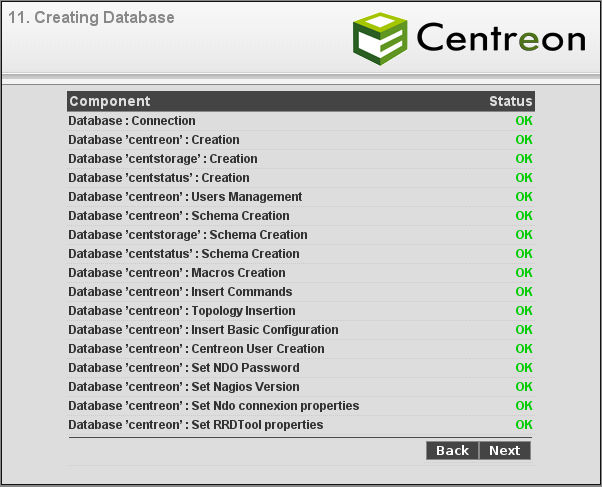
Task: Select the 'Macros Creation' row text
Action: [177, 273]
